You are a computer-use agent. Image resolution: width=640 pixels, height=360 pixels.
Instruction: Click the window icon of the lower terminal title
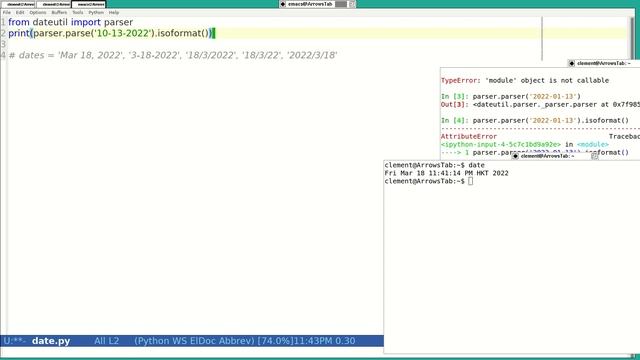coord(516,156)
